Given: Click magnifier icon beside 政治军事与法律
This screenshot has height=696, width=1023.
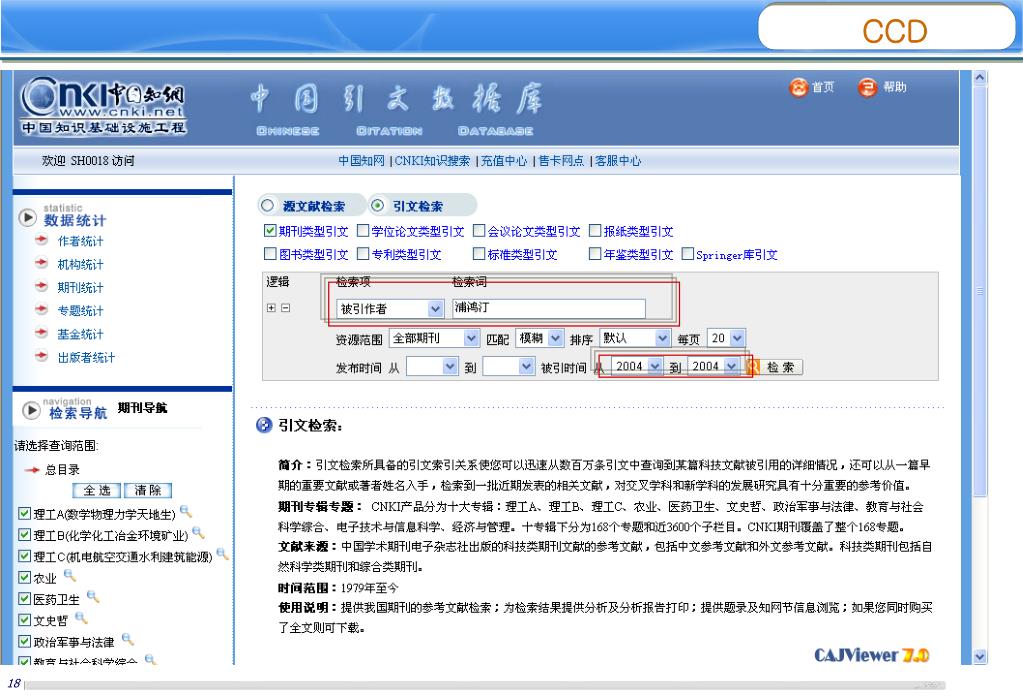Looking at the screenshot, I should click(128, 639).
